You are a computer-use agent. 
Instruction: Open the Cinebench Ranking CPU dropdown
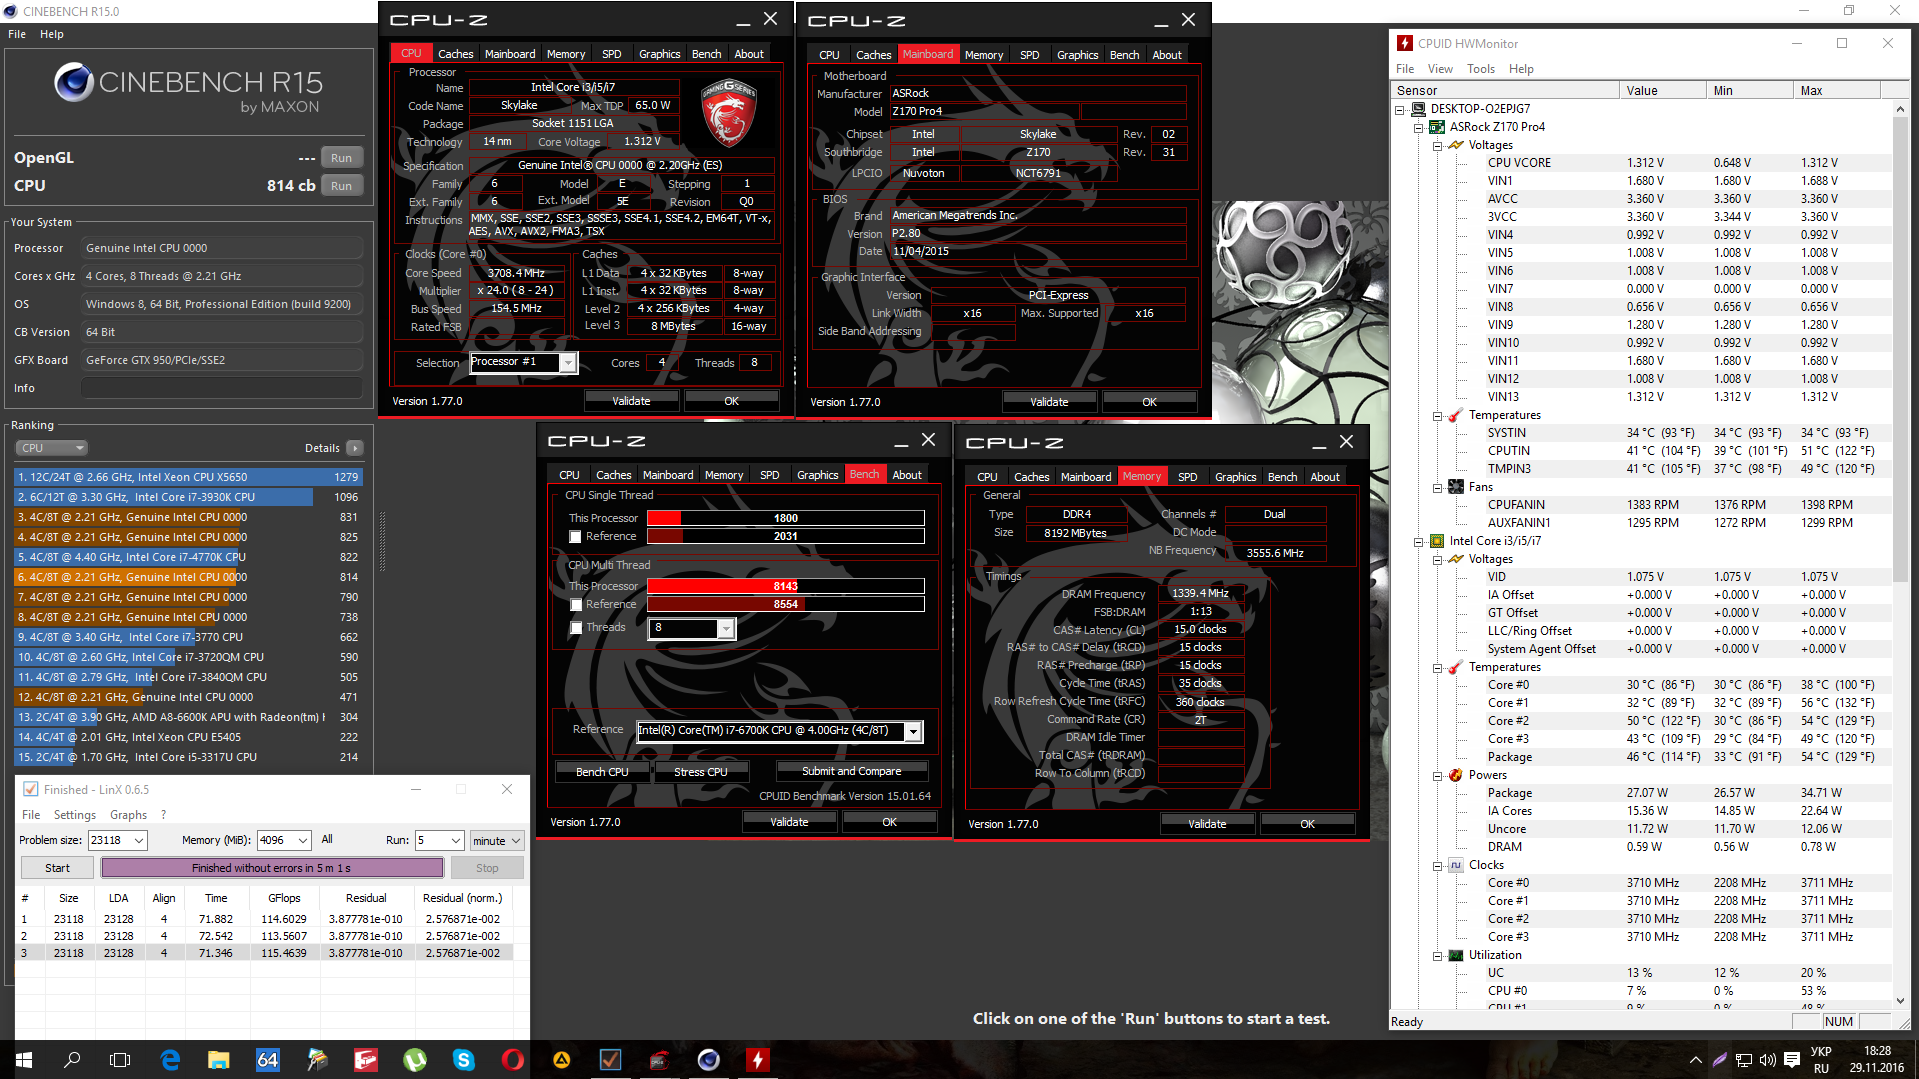(52, 448)
